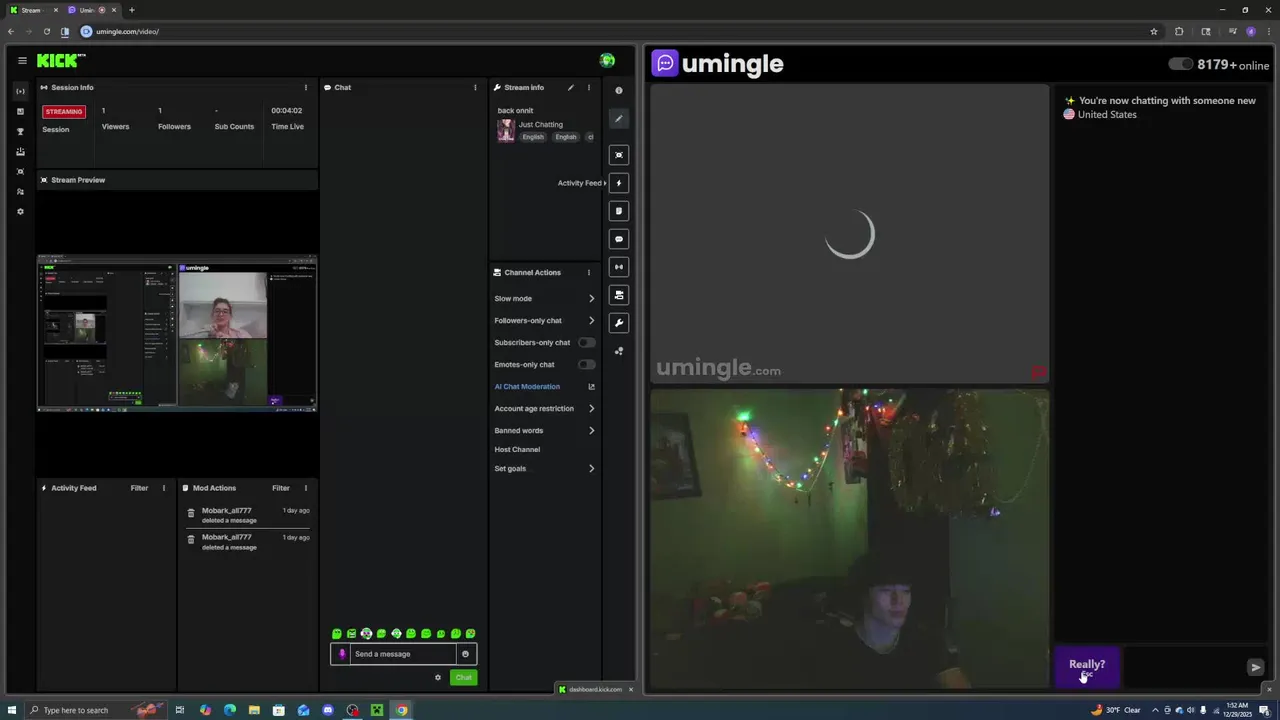Screen dimensions: 1280x720
Task: Toggle Emotes-only chat switch
Action: coord(586,364)
